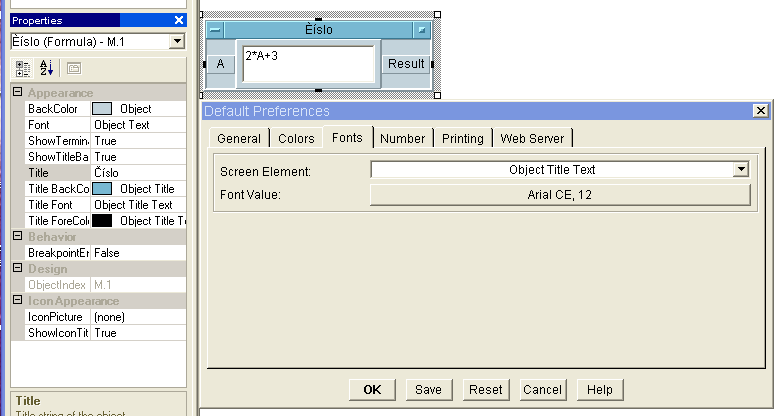The width and height of the screenshot is (782, 416).
Task: Click the Title BackColor color swatch
Action: click(x=102, y=189)
